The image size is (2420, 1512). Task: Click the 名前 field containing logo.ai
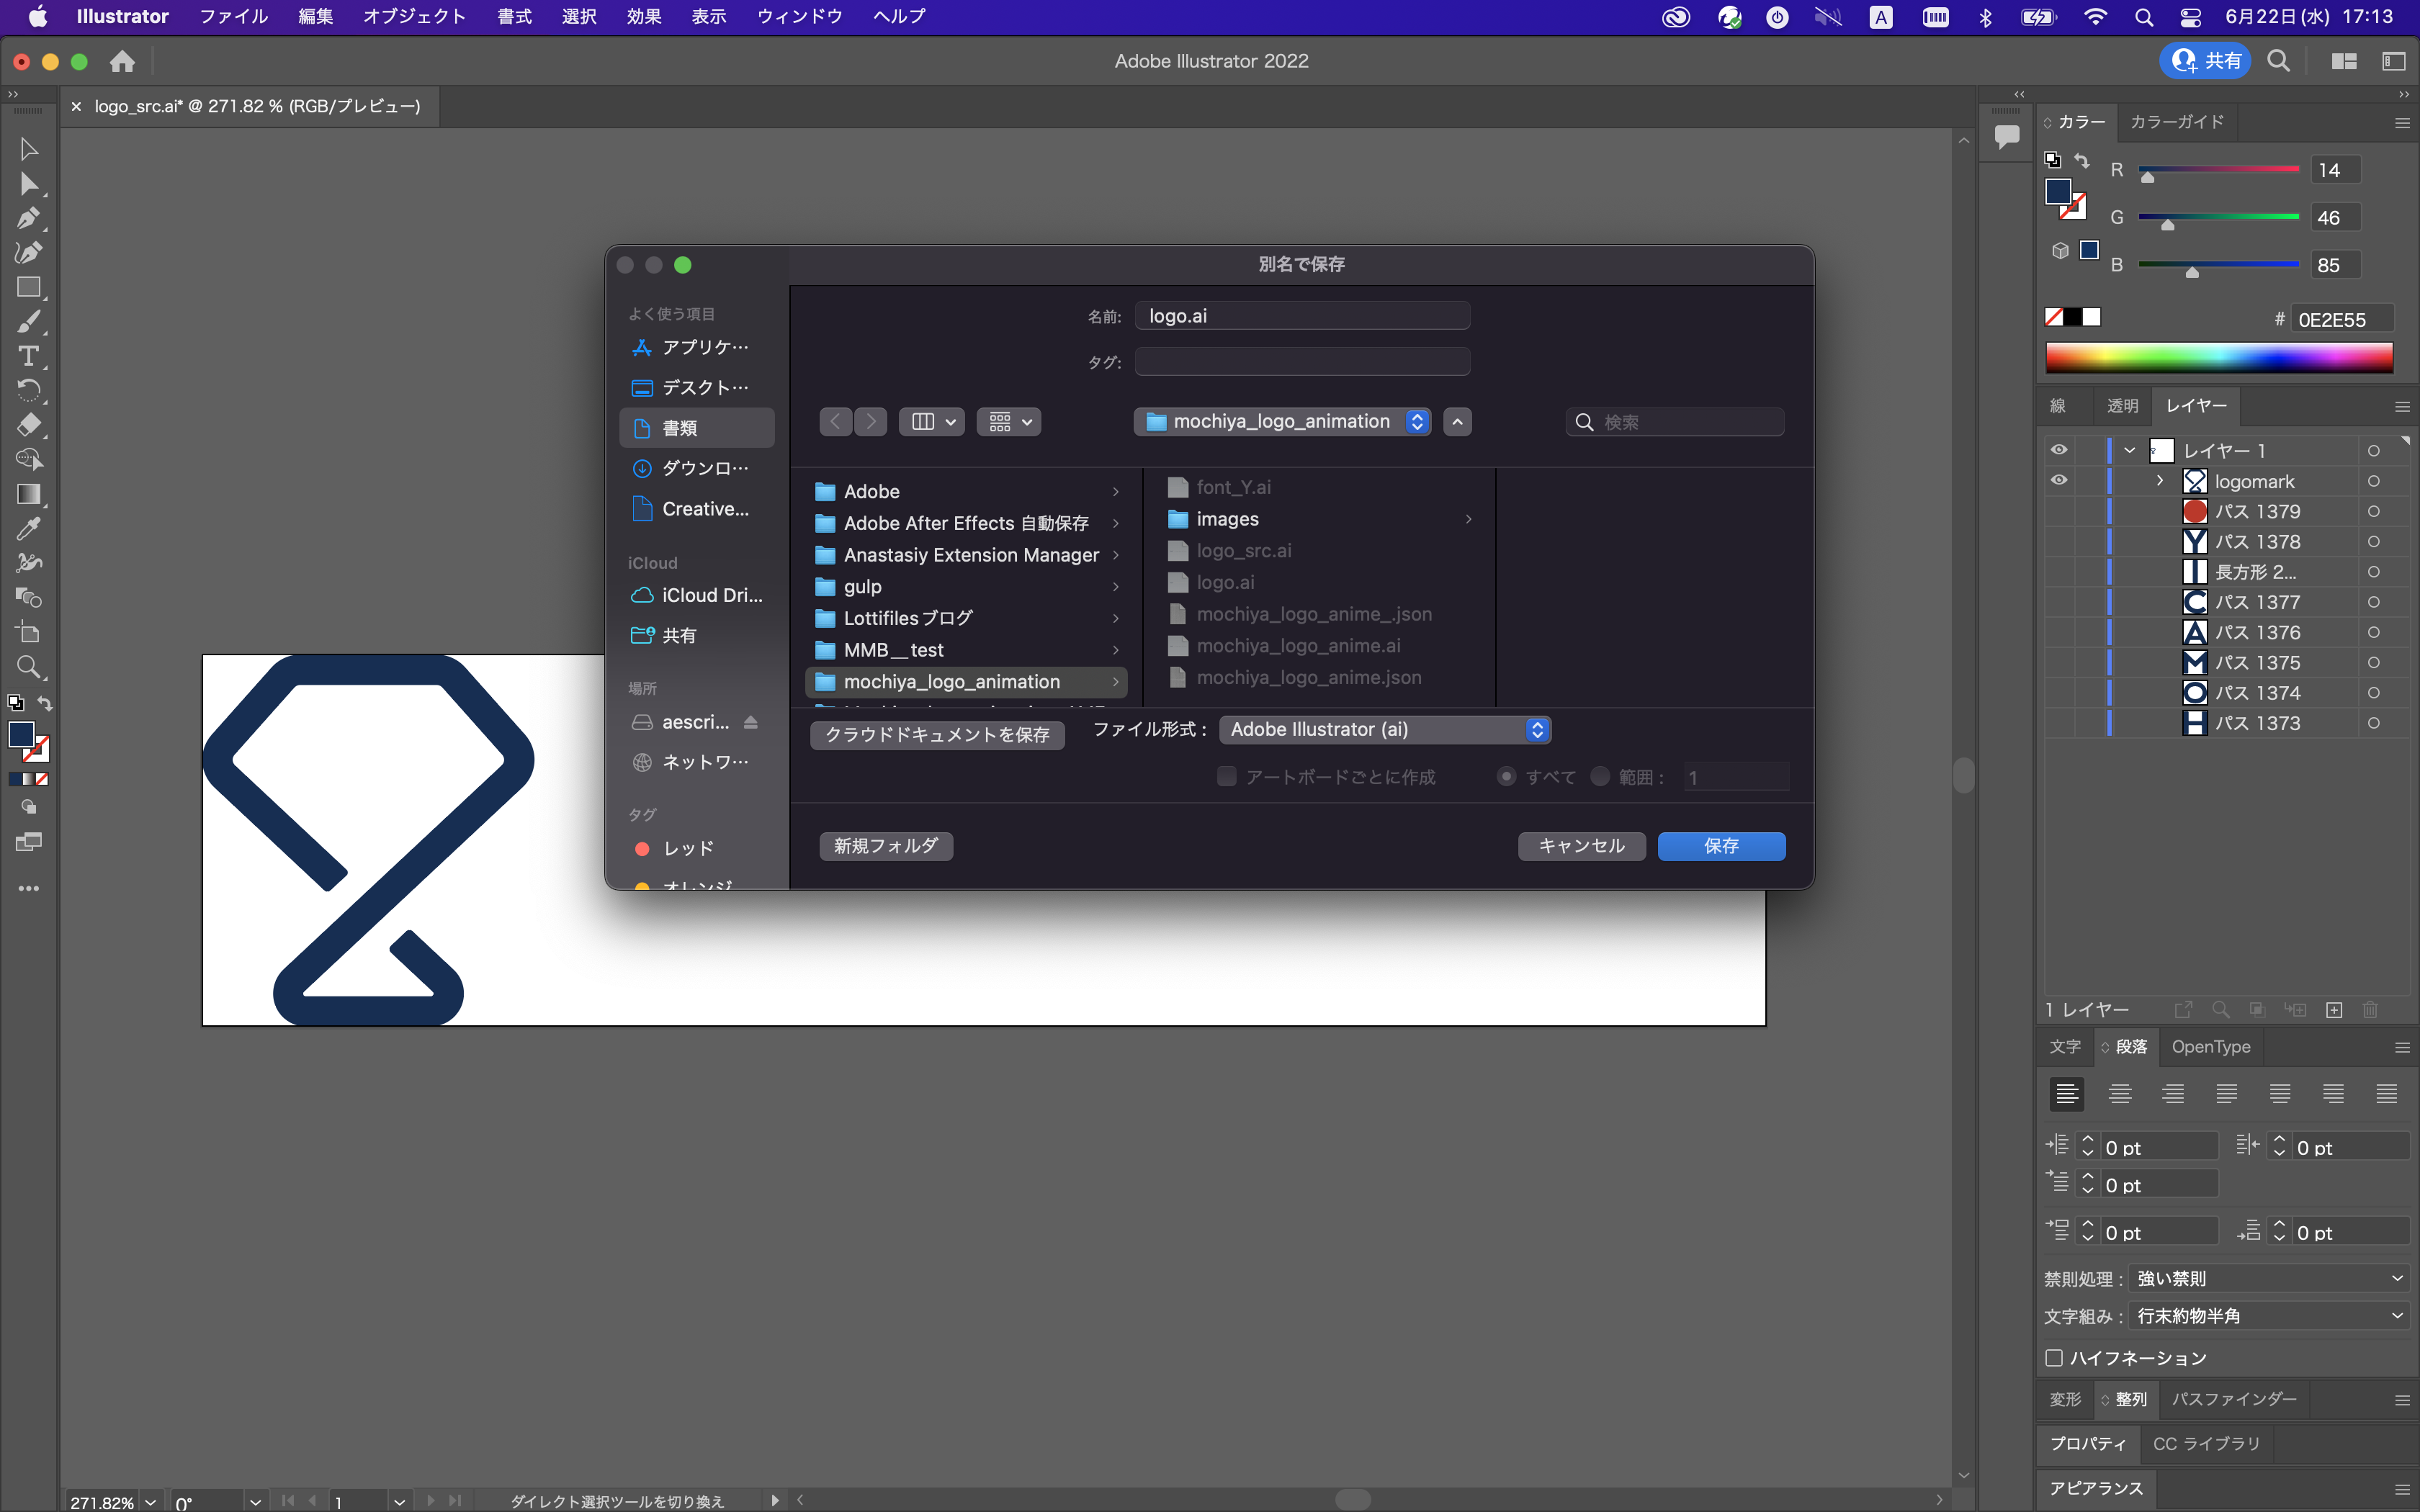click(1302, 316)
